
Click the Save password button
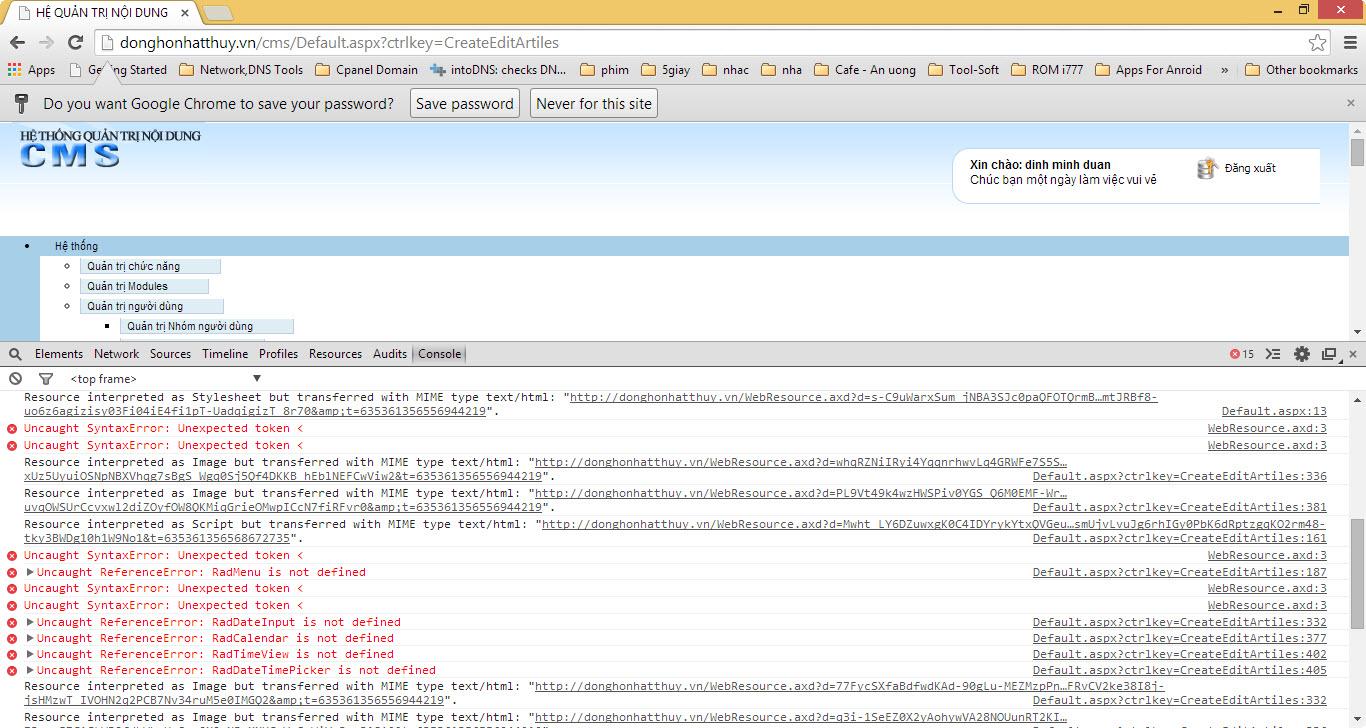tap(465, 103)
